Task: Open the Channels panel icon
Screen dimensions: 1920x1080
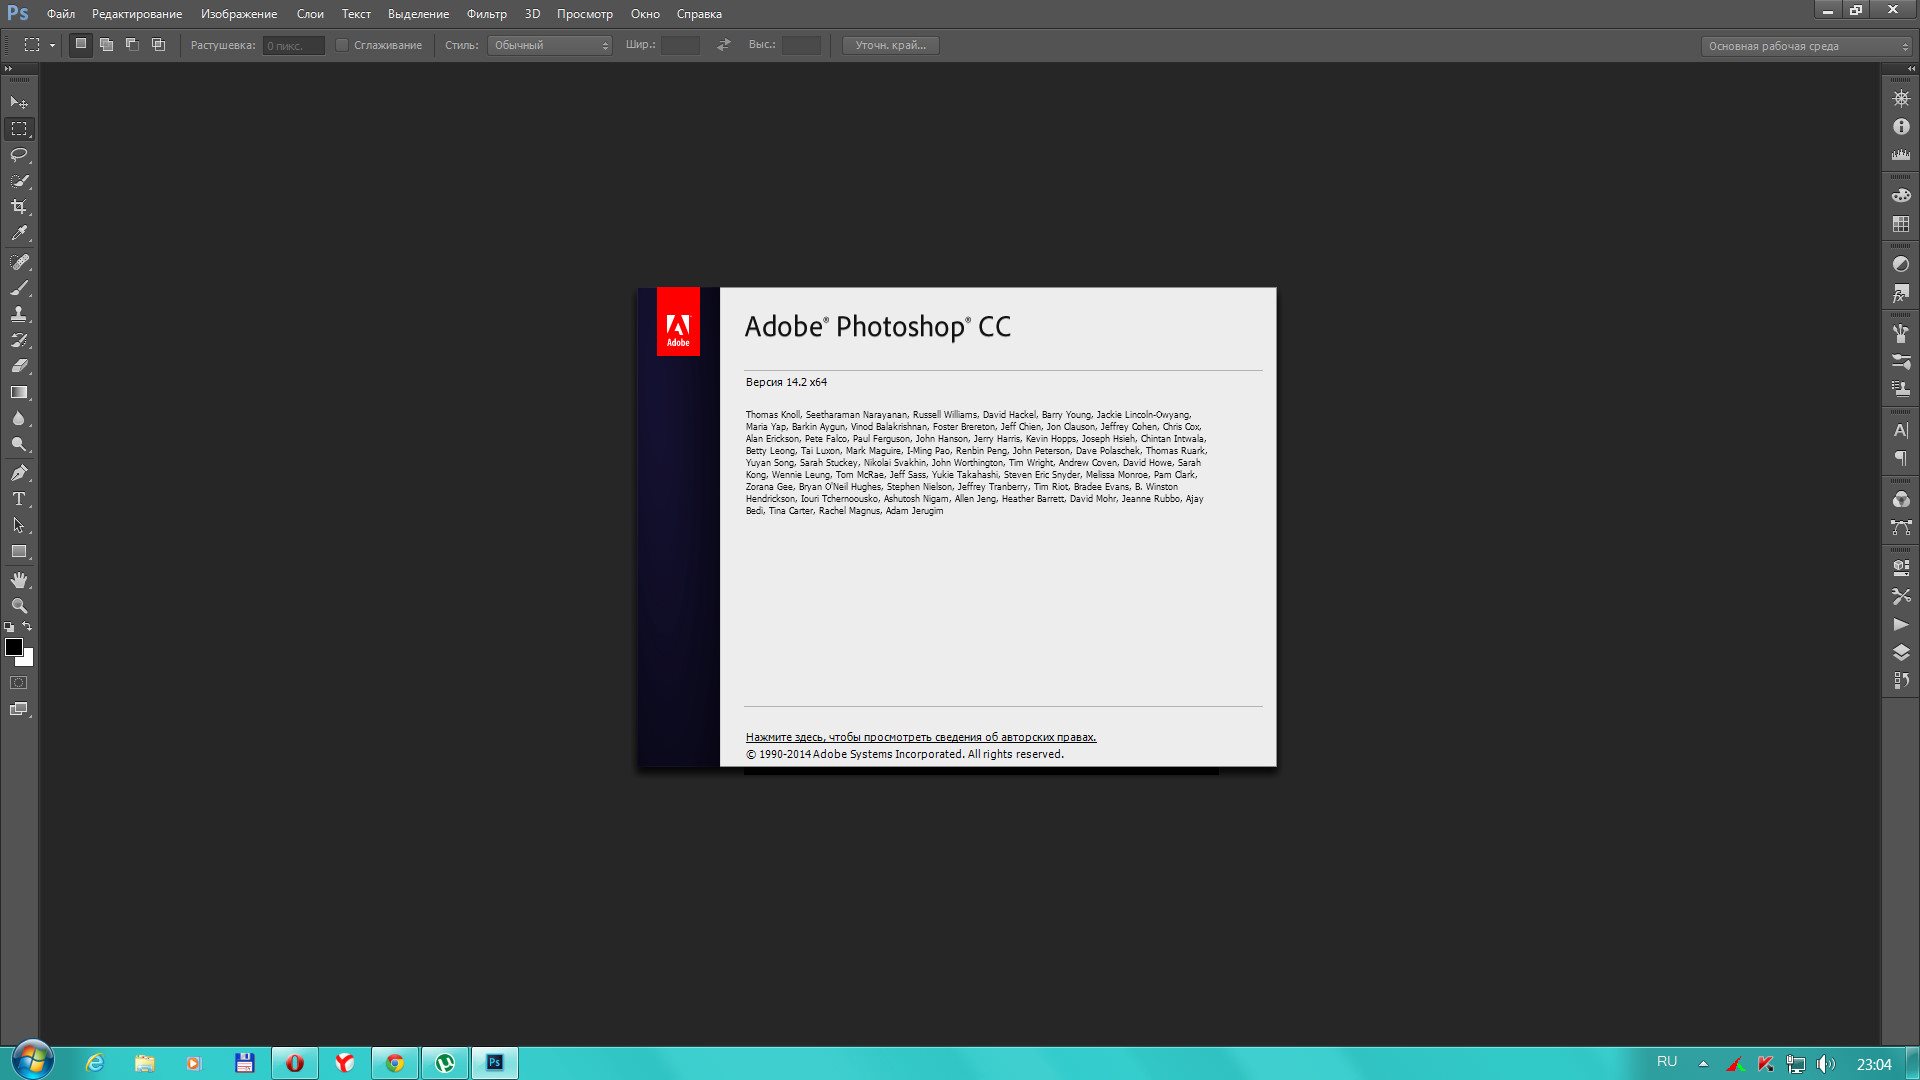Action: point(1901,499)
